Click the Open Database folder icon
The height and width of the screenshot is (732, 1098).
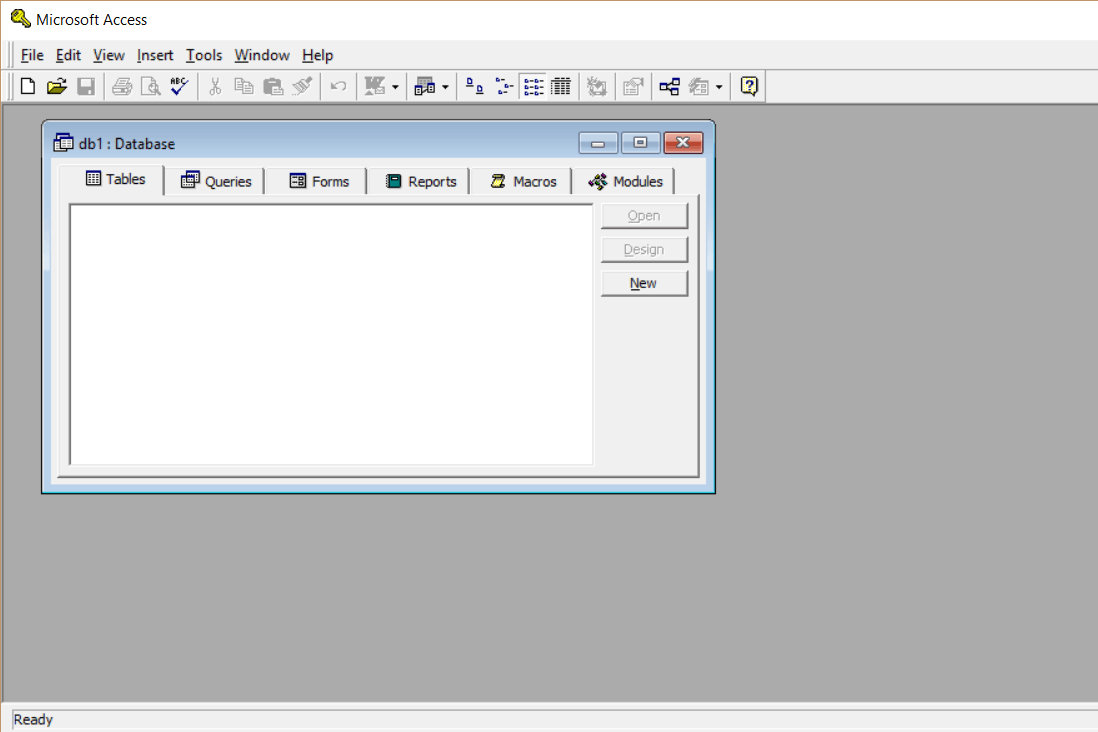(57, 86)
